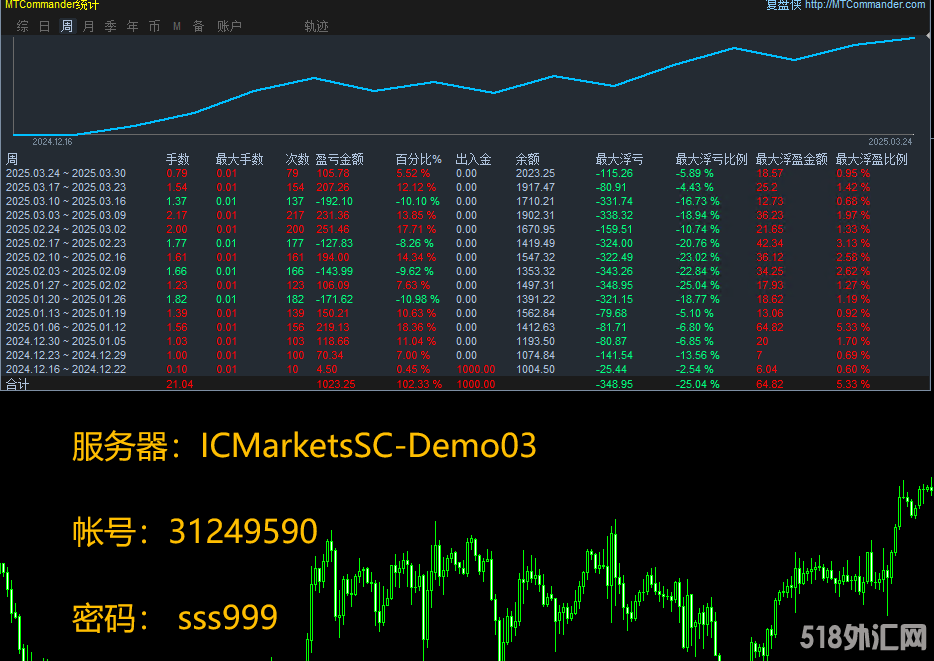Sort by the 百分比% column header
934x661 pixels.
click(x=419, y=159)
